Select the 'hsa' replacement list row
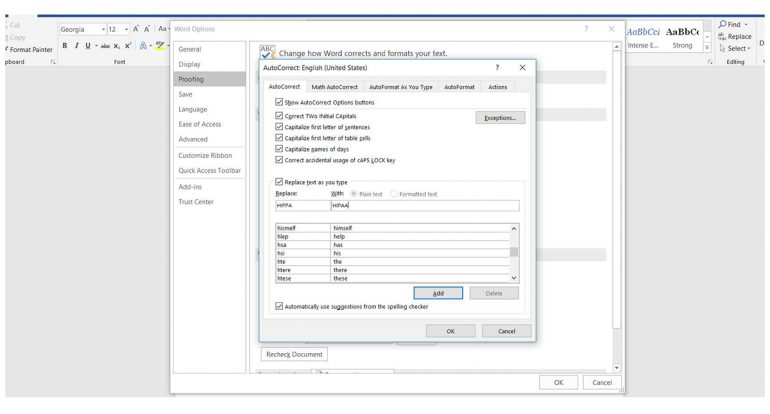The image size is (770, 414). pos(392,245)
